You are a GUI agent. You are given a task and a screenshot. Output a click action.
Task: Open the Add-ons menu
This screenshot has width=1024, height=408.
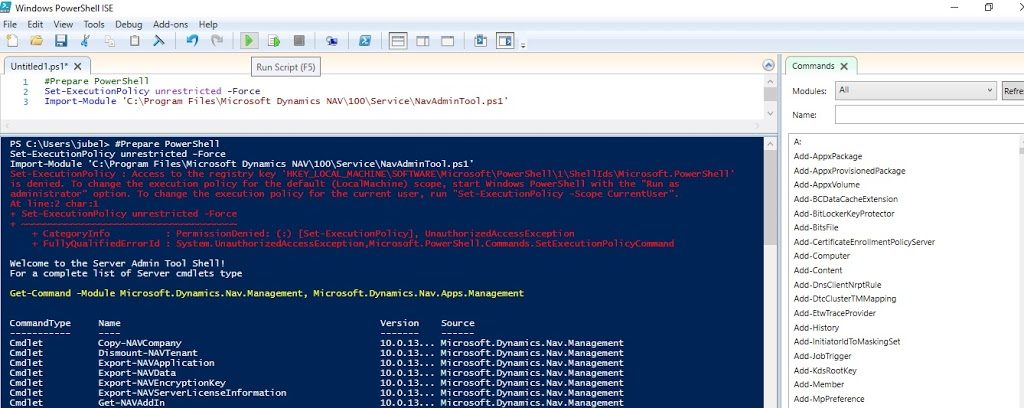point(170,24)
